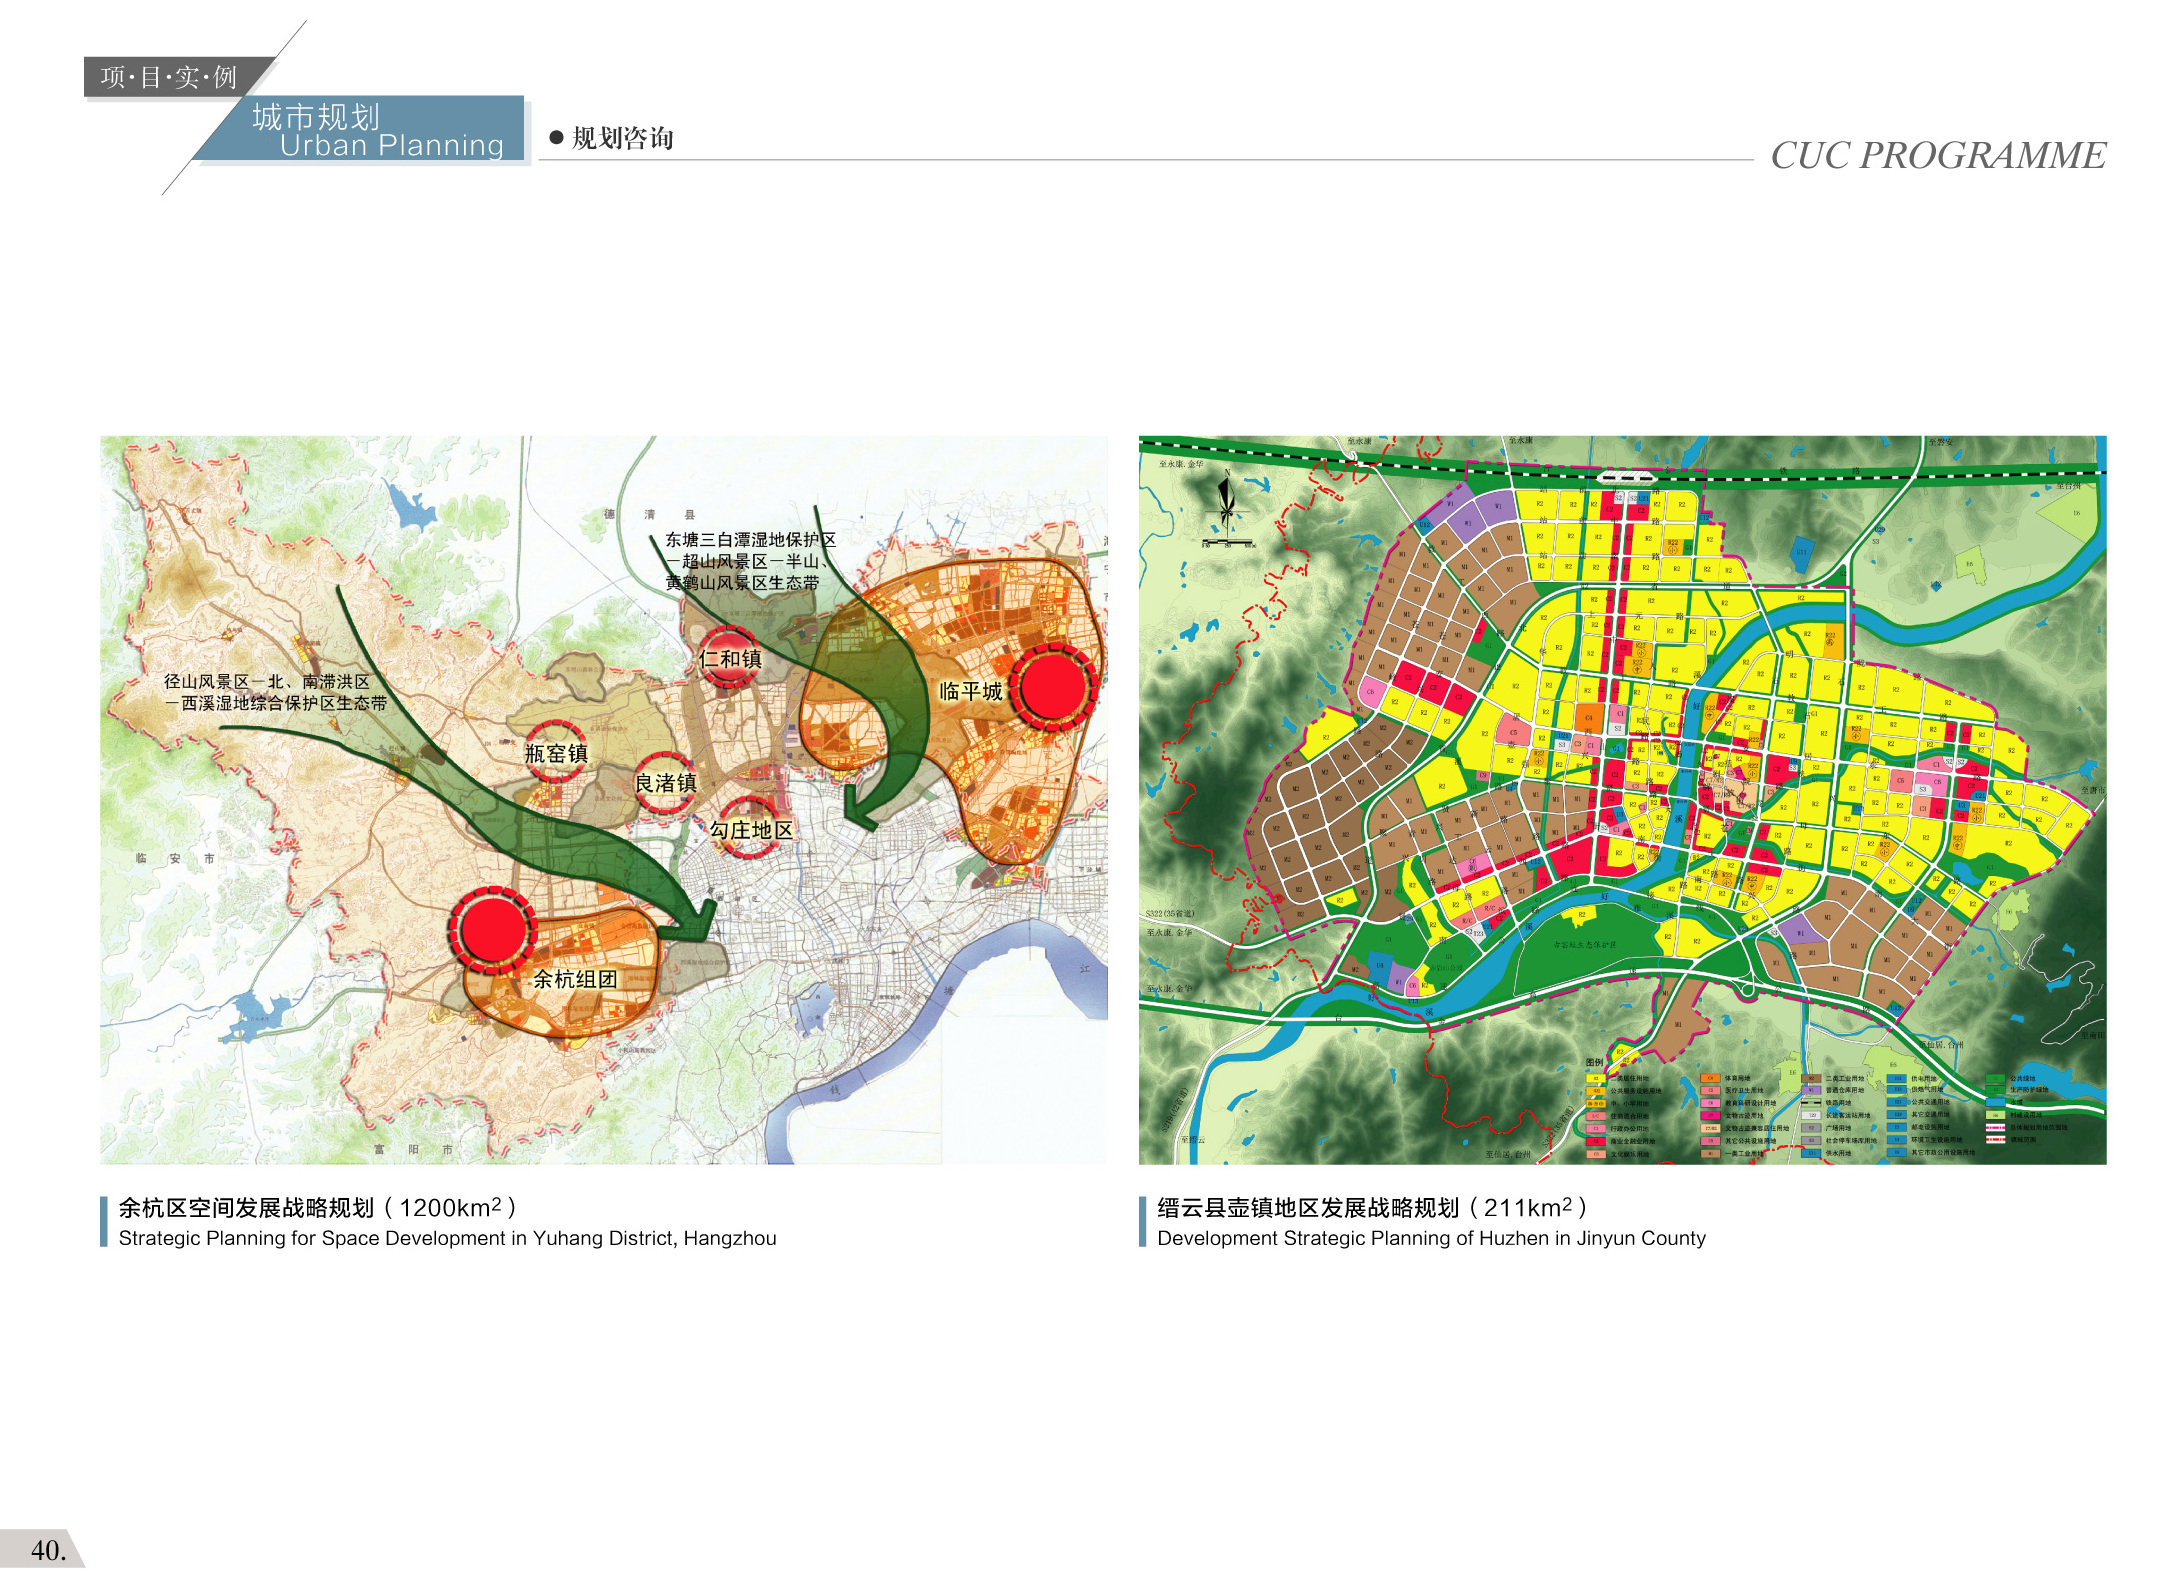
Task: Click the page number 40 label
Action: (x=47, y=1550)
